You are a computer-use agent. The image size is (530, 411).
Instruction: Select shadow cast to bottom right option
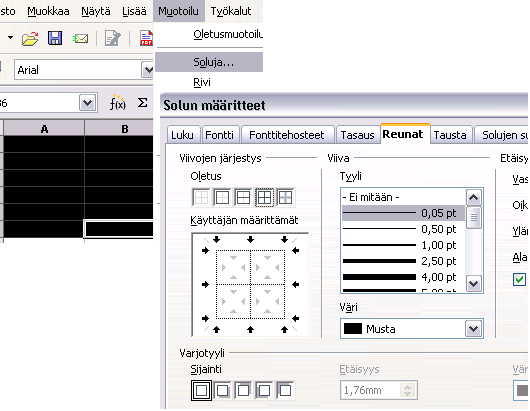[x=222, y=390]
